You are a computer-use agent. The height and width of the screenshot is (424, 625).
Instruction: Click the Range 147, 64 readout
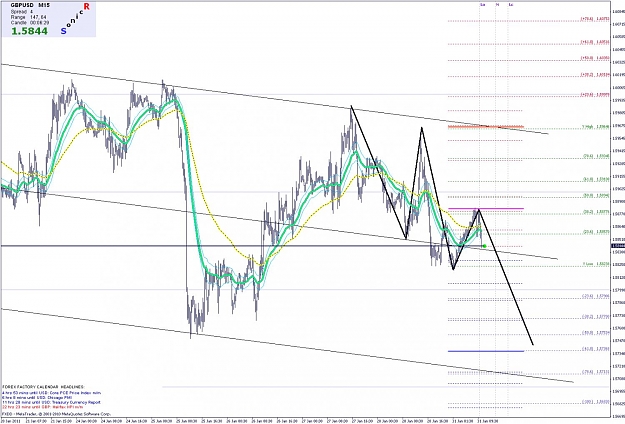coord(28,17)
